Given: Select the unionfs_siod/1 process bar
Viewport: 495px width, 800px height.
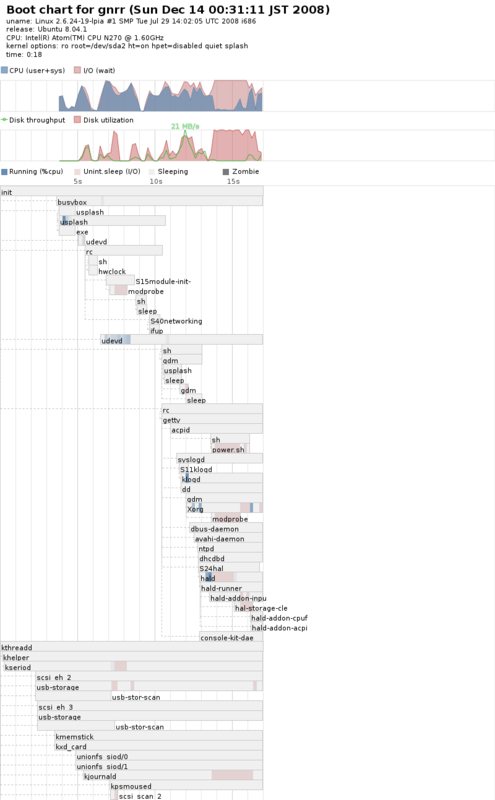Looking at the screenshot, I should click(x=169, y=766).
